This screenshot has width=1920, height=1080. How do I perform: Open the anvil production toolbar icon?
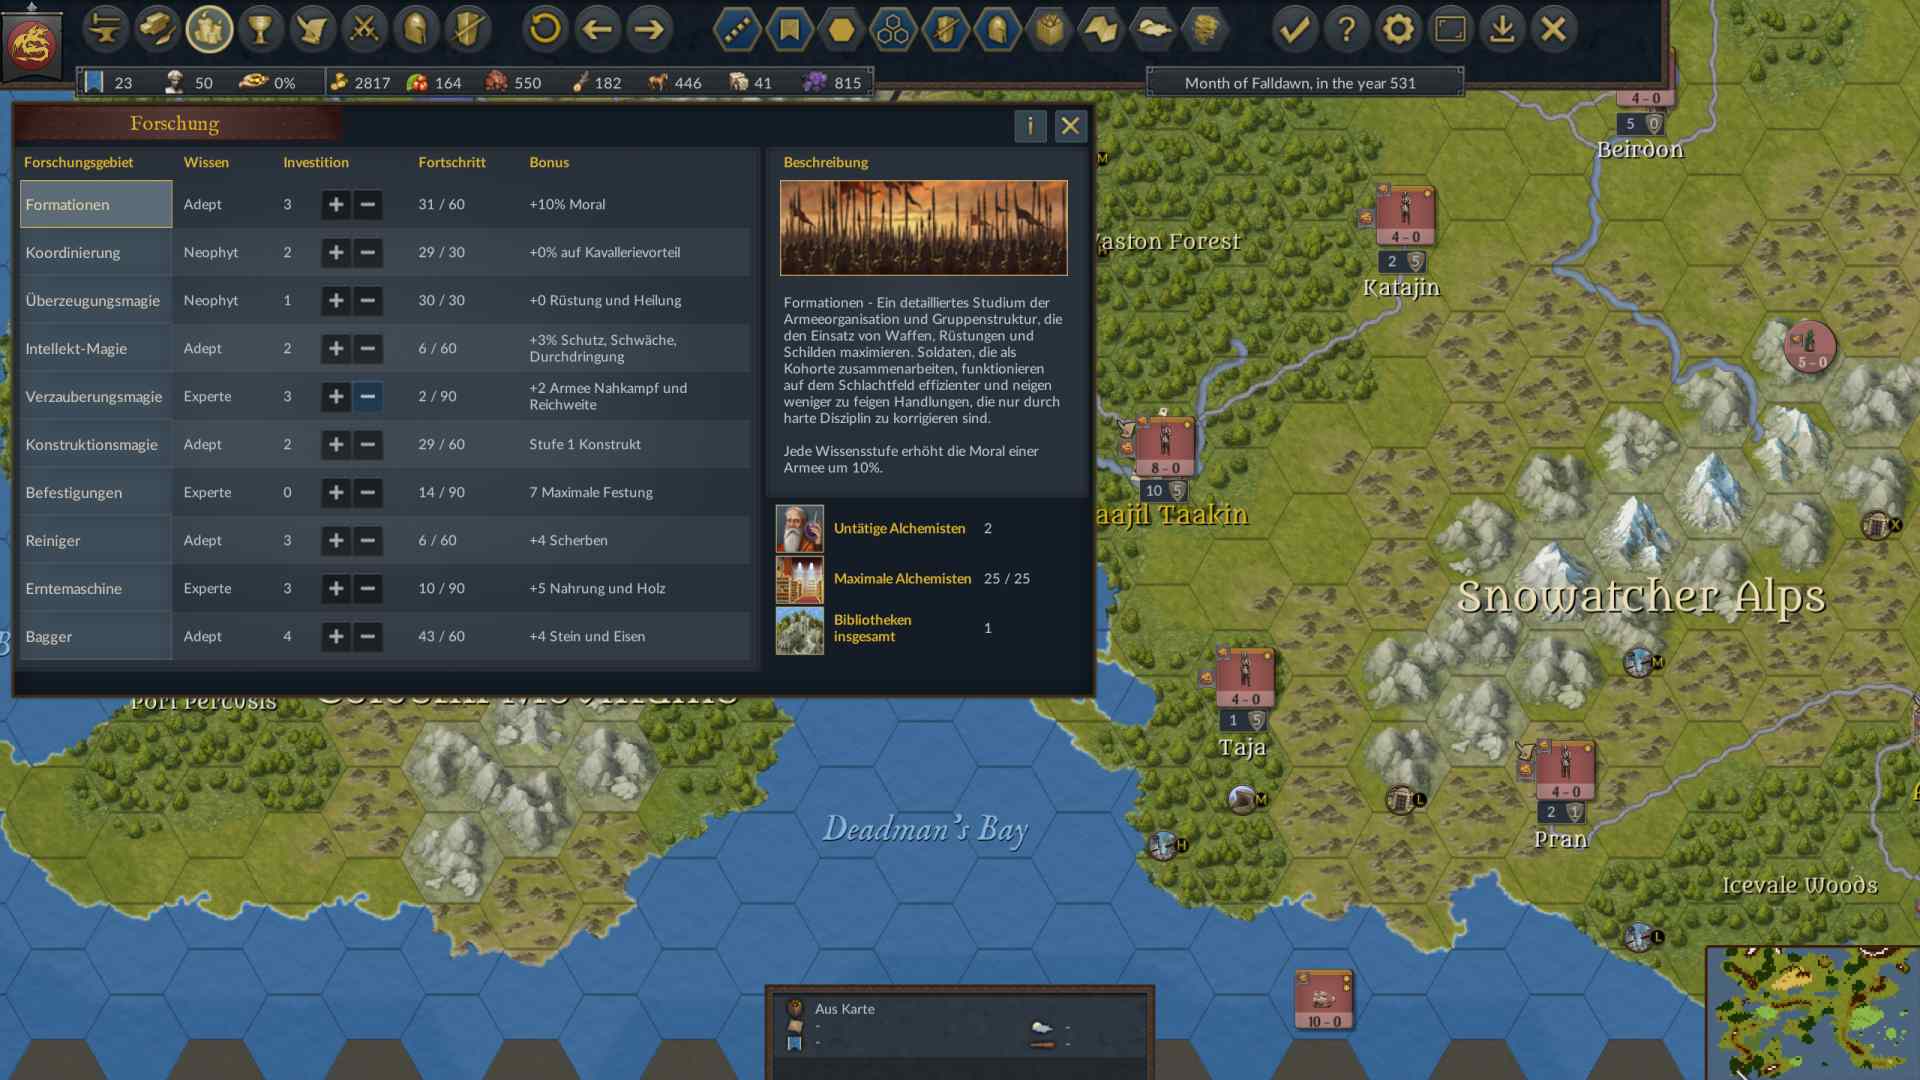pos(105,29)
